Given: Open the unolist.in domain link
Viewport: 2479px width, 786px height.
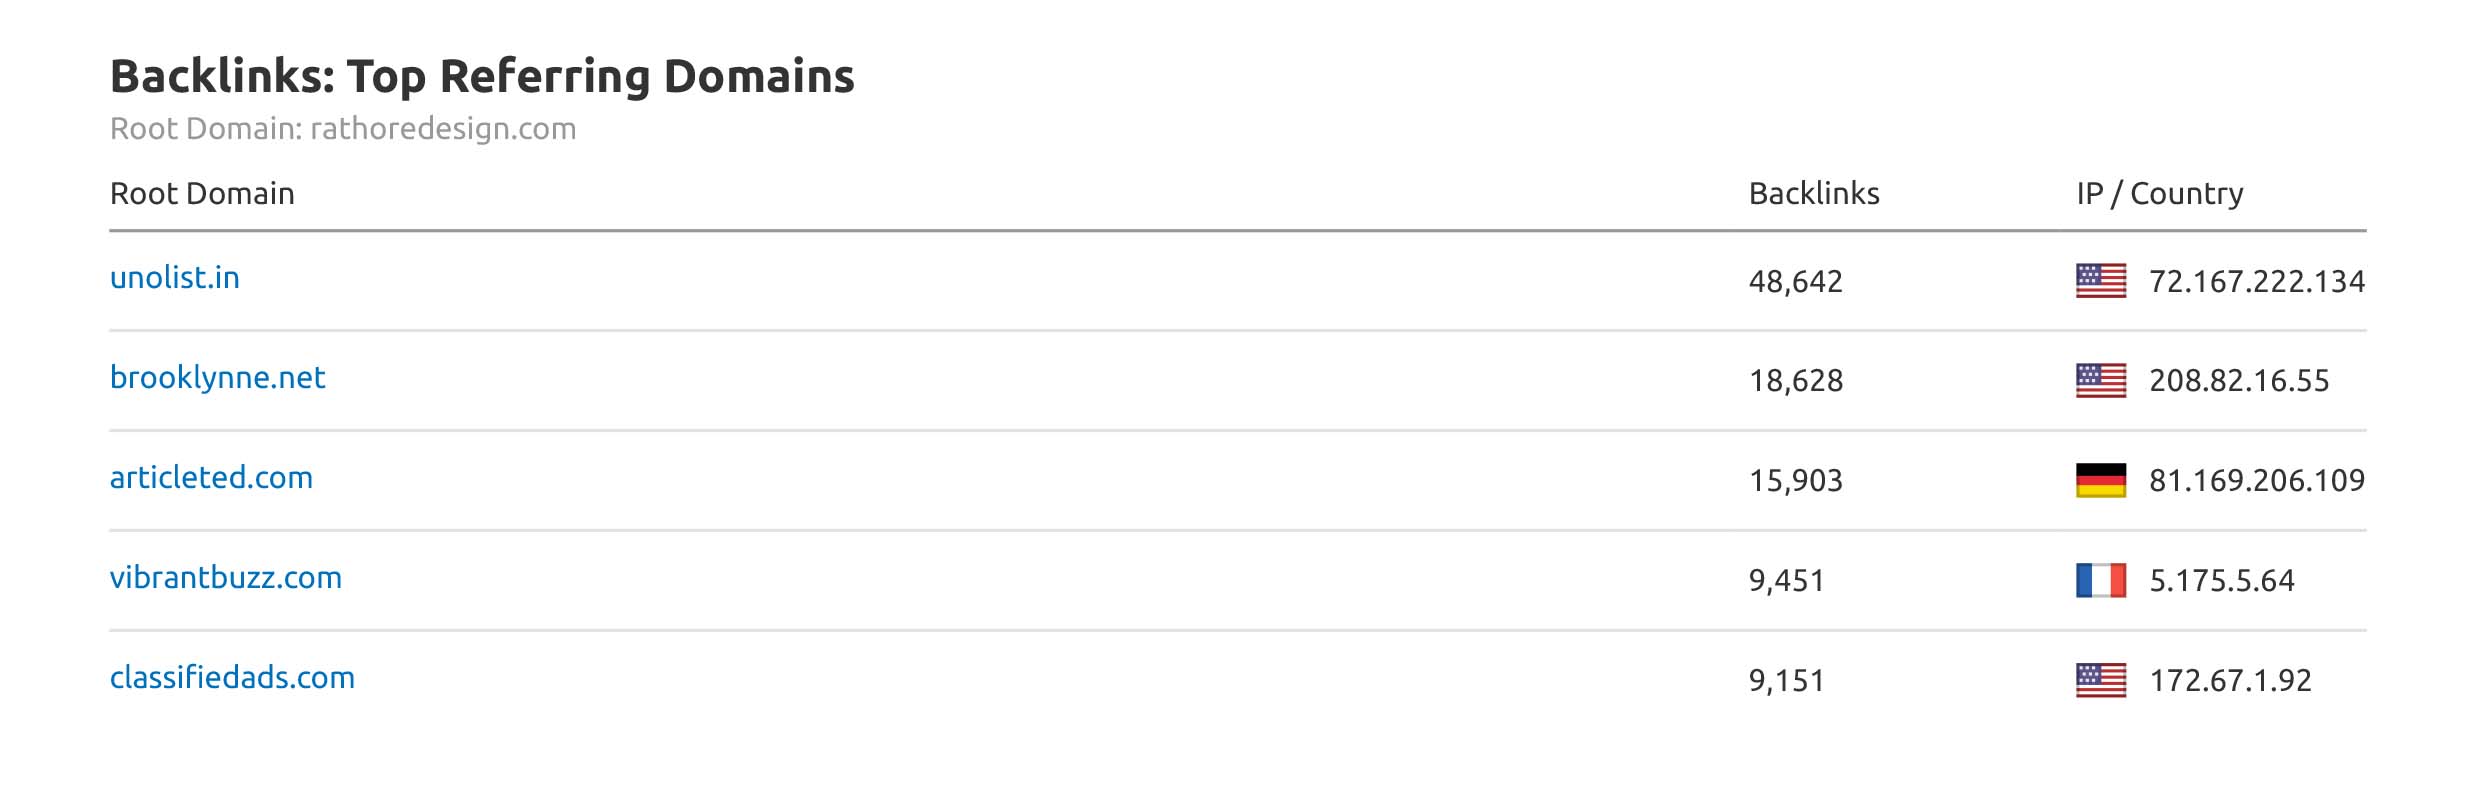Looking at the screenshot, I should coord(175,278).
